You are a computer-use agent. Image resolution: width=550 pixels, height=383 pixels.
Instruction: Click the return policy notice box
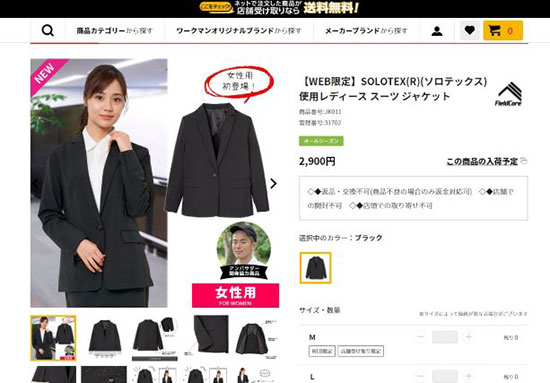coord(413,199)
